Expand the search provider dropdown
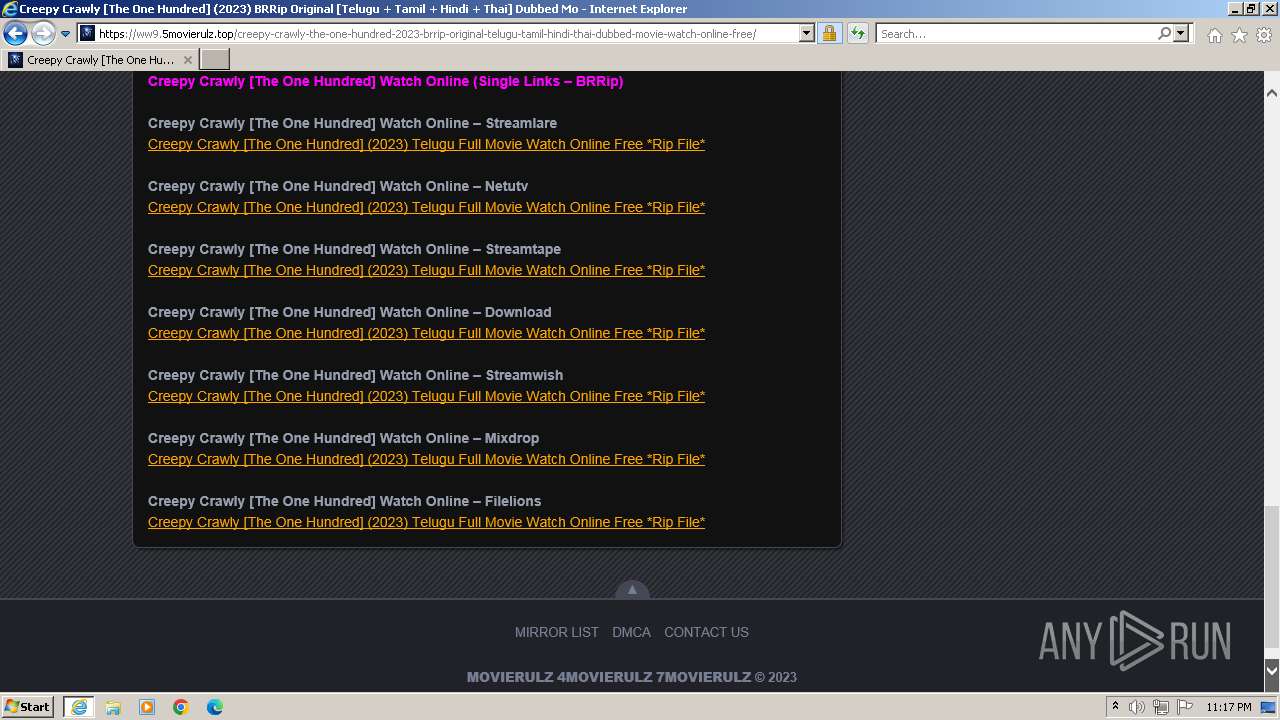This screenshot has height=720, width=1280. [x=1181, y=33]
